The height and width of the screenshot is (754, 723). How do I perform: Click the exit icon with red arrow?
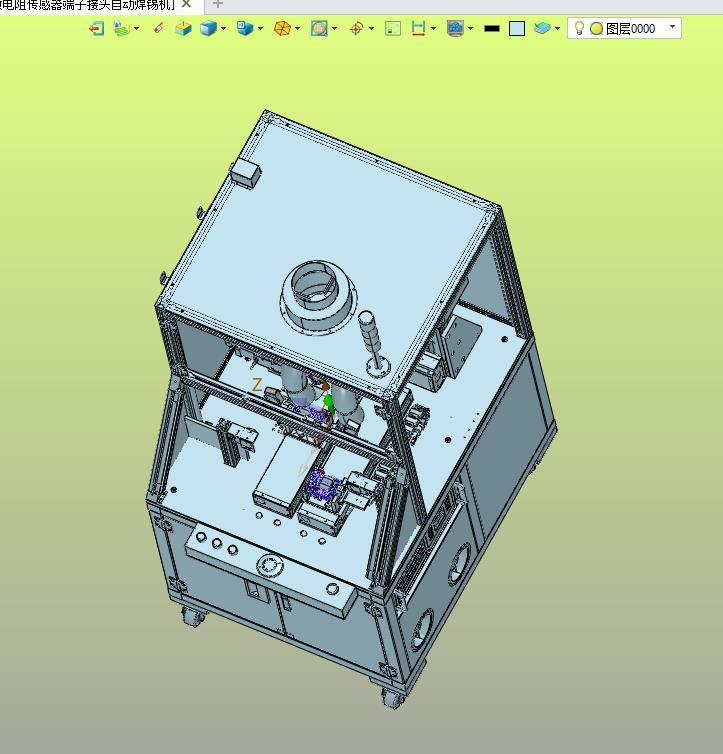[97, 28]
